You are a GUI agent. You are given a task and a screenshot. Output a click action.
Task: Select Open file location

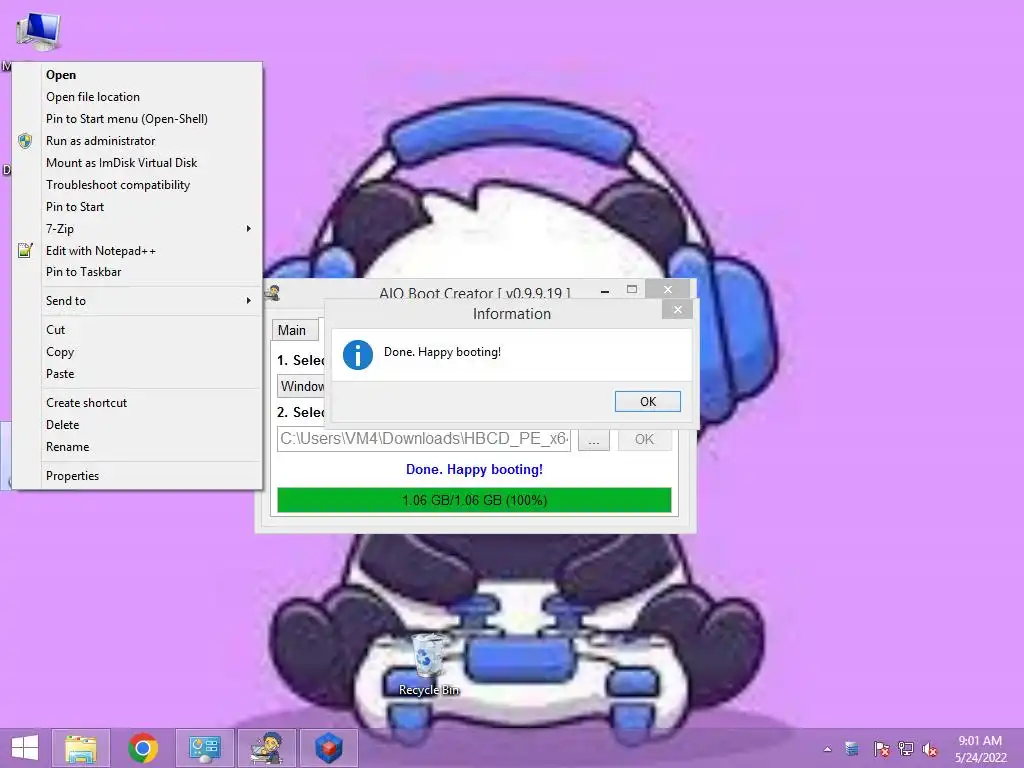138,97
